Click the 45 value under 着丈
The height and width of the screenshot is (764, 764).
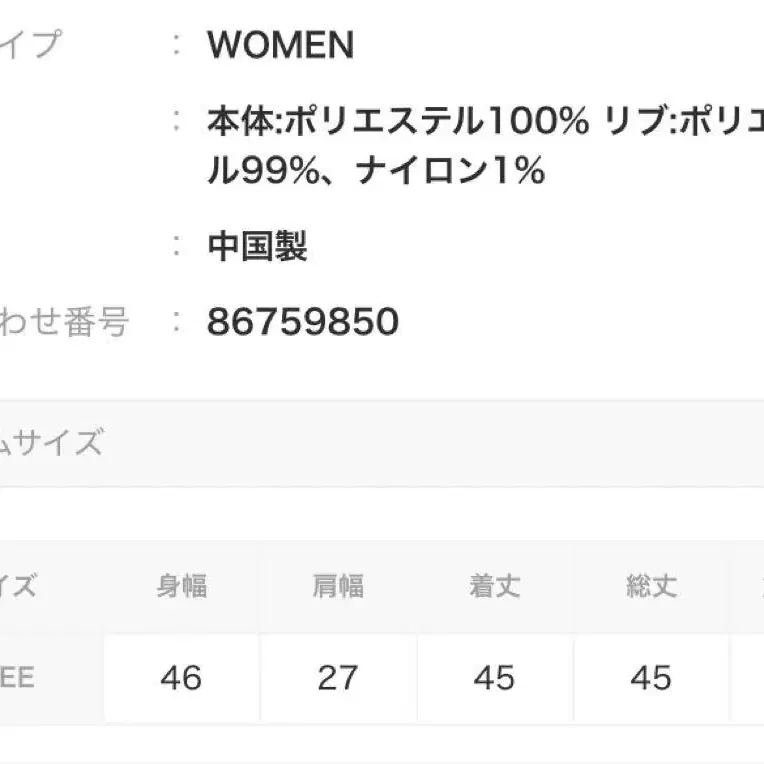tap(494, 678)
